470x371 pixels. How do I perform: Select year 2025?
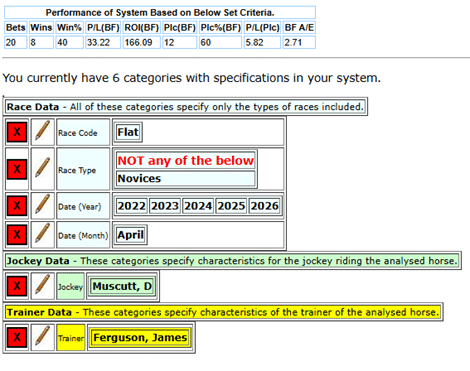(x=231, y=206)
